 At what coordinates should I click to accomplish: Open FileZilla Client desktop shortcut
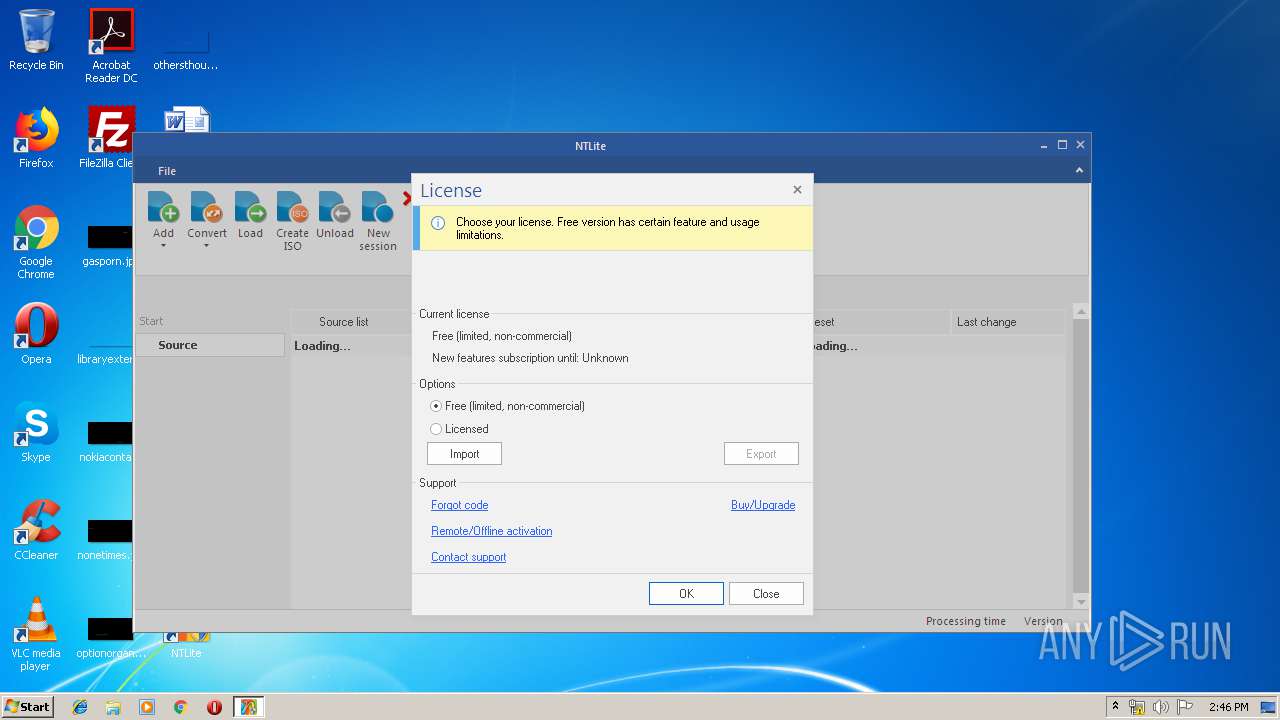pyautogui.click(x=106, y=138)
